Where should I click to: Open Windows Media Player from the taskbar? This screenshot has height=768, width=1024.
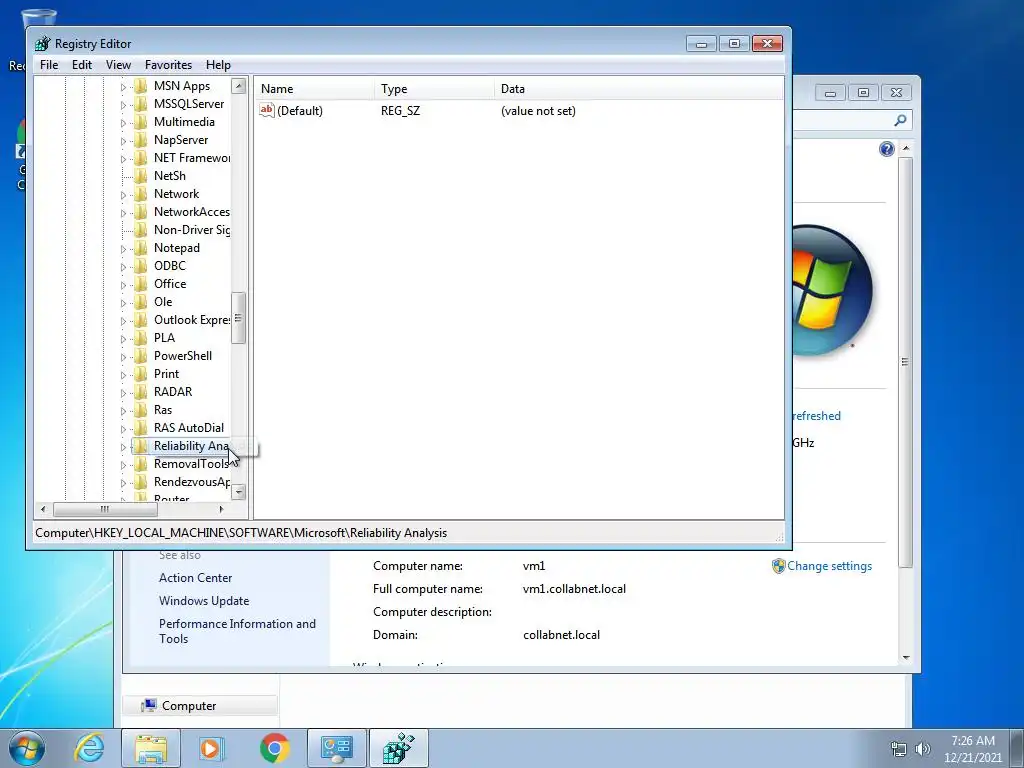pos(211,748)
